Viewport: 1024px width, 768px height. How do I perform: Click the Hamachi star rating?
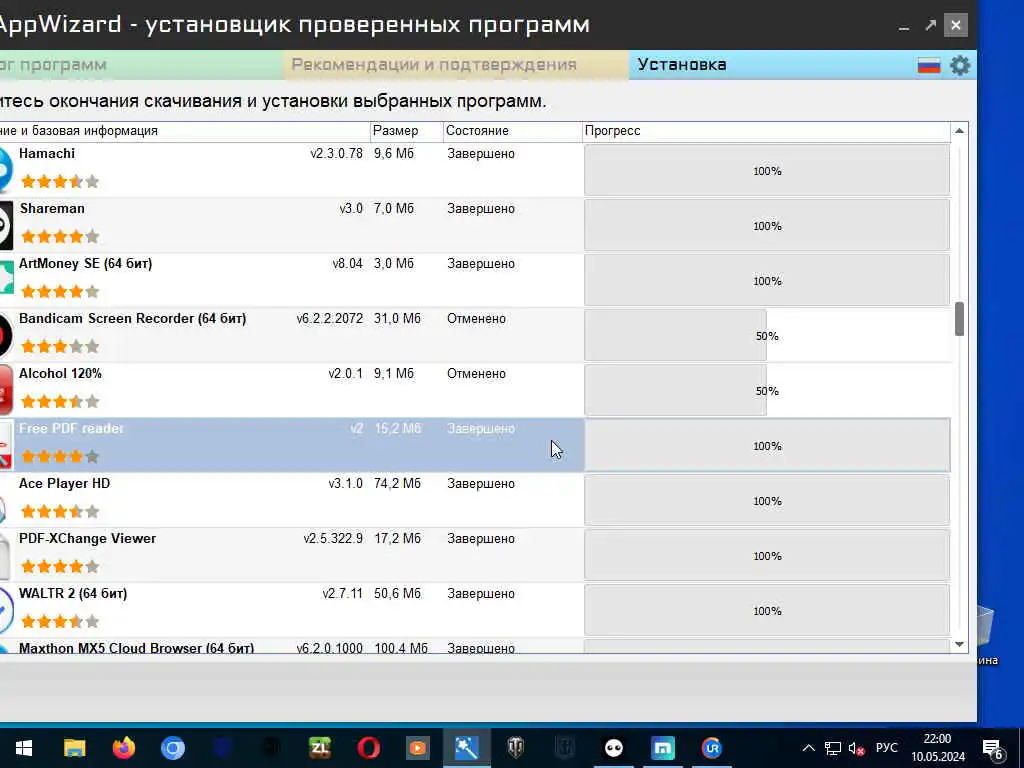coord(59,182)
